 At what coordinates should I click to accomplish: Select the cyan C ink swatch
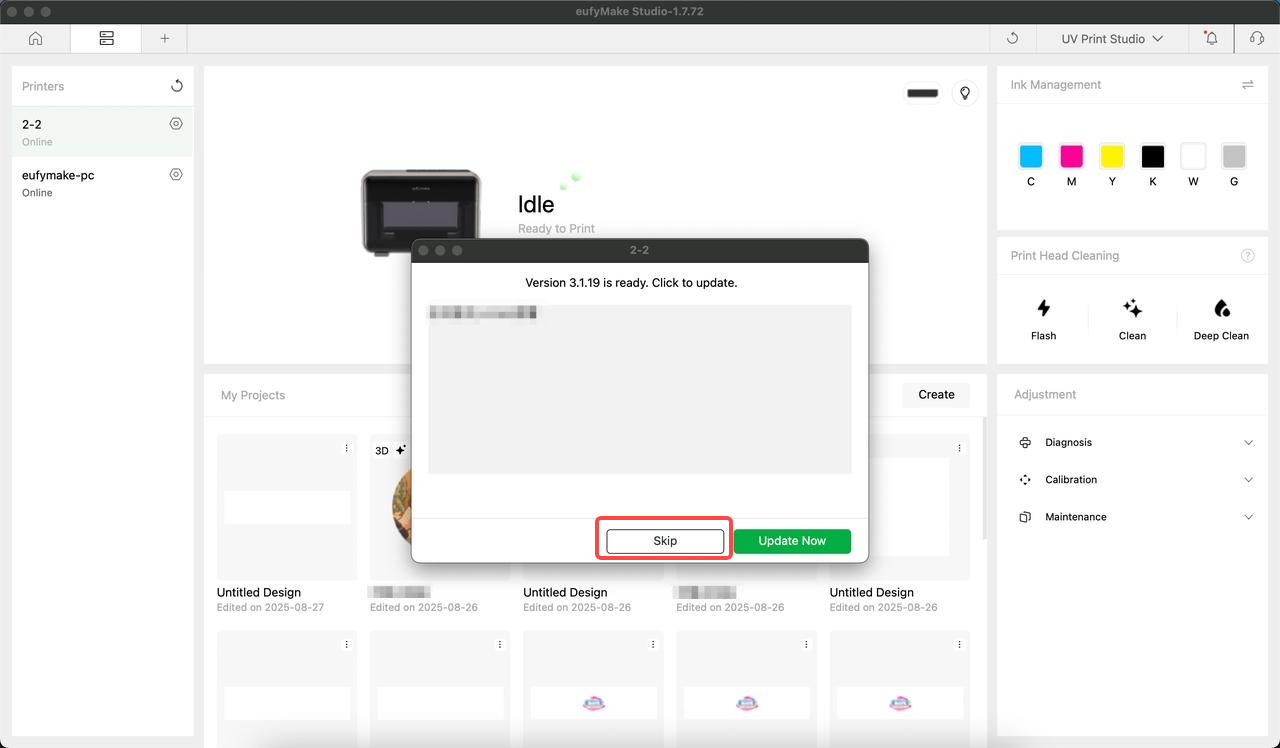[1031, 156]
